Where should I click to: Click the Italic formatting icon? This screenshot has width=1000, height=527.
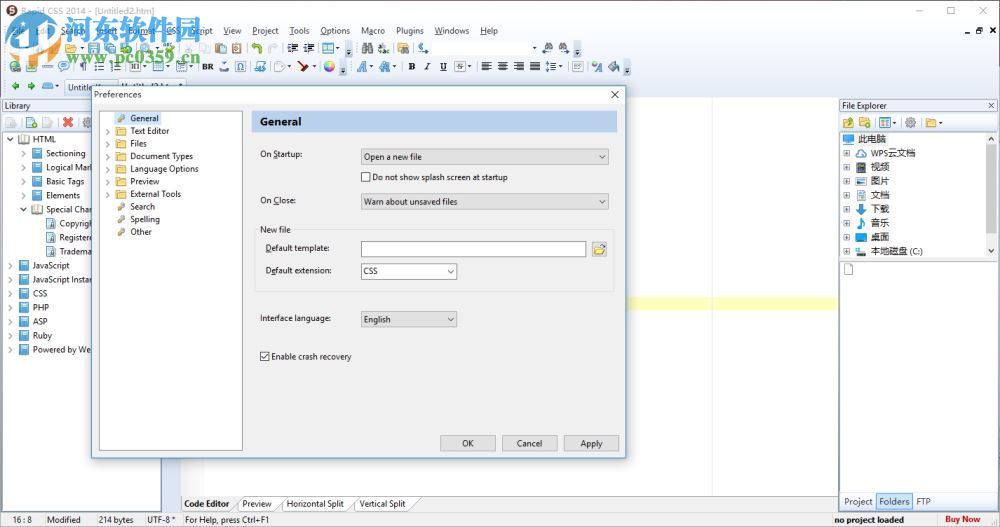pyautogui.click(x=427, y=66)
